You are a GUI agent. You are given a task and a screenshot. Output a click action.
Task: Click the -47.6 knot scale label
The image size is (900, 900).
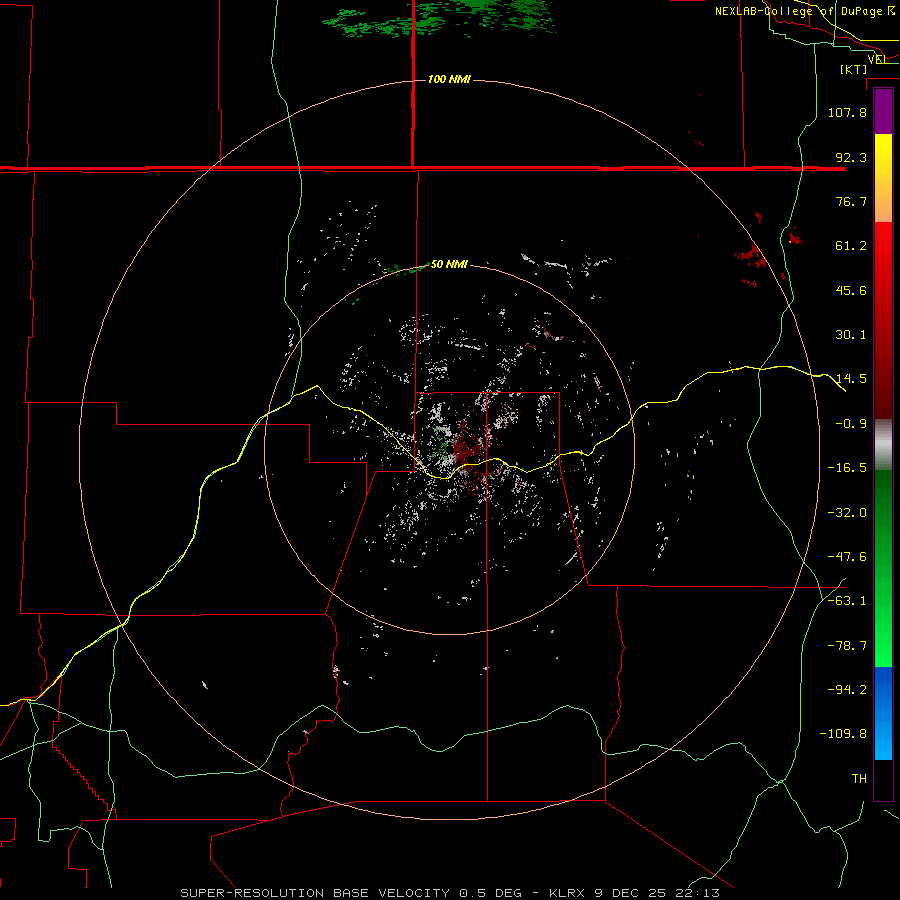click(847, 557)
